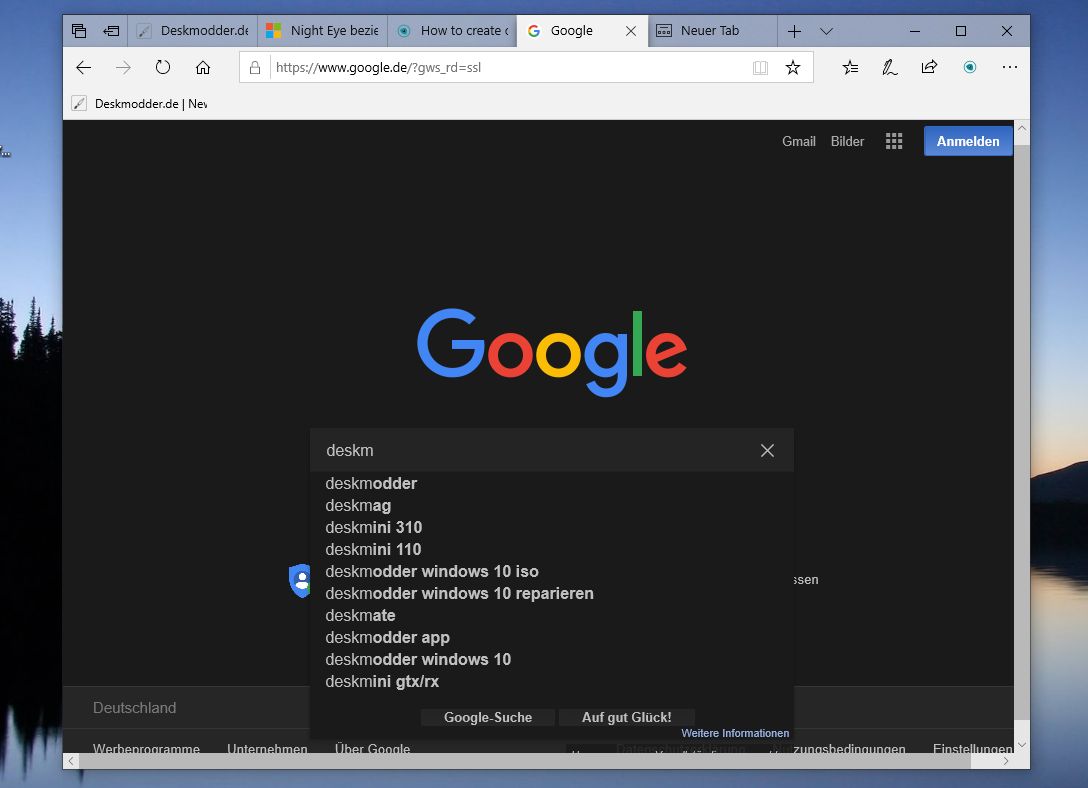Choose deskmodder windows 10 iso suggestion
Viewport: 1088px width, 788px height.
click(x=552, y=572)
